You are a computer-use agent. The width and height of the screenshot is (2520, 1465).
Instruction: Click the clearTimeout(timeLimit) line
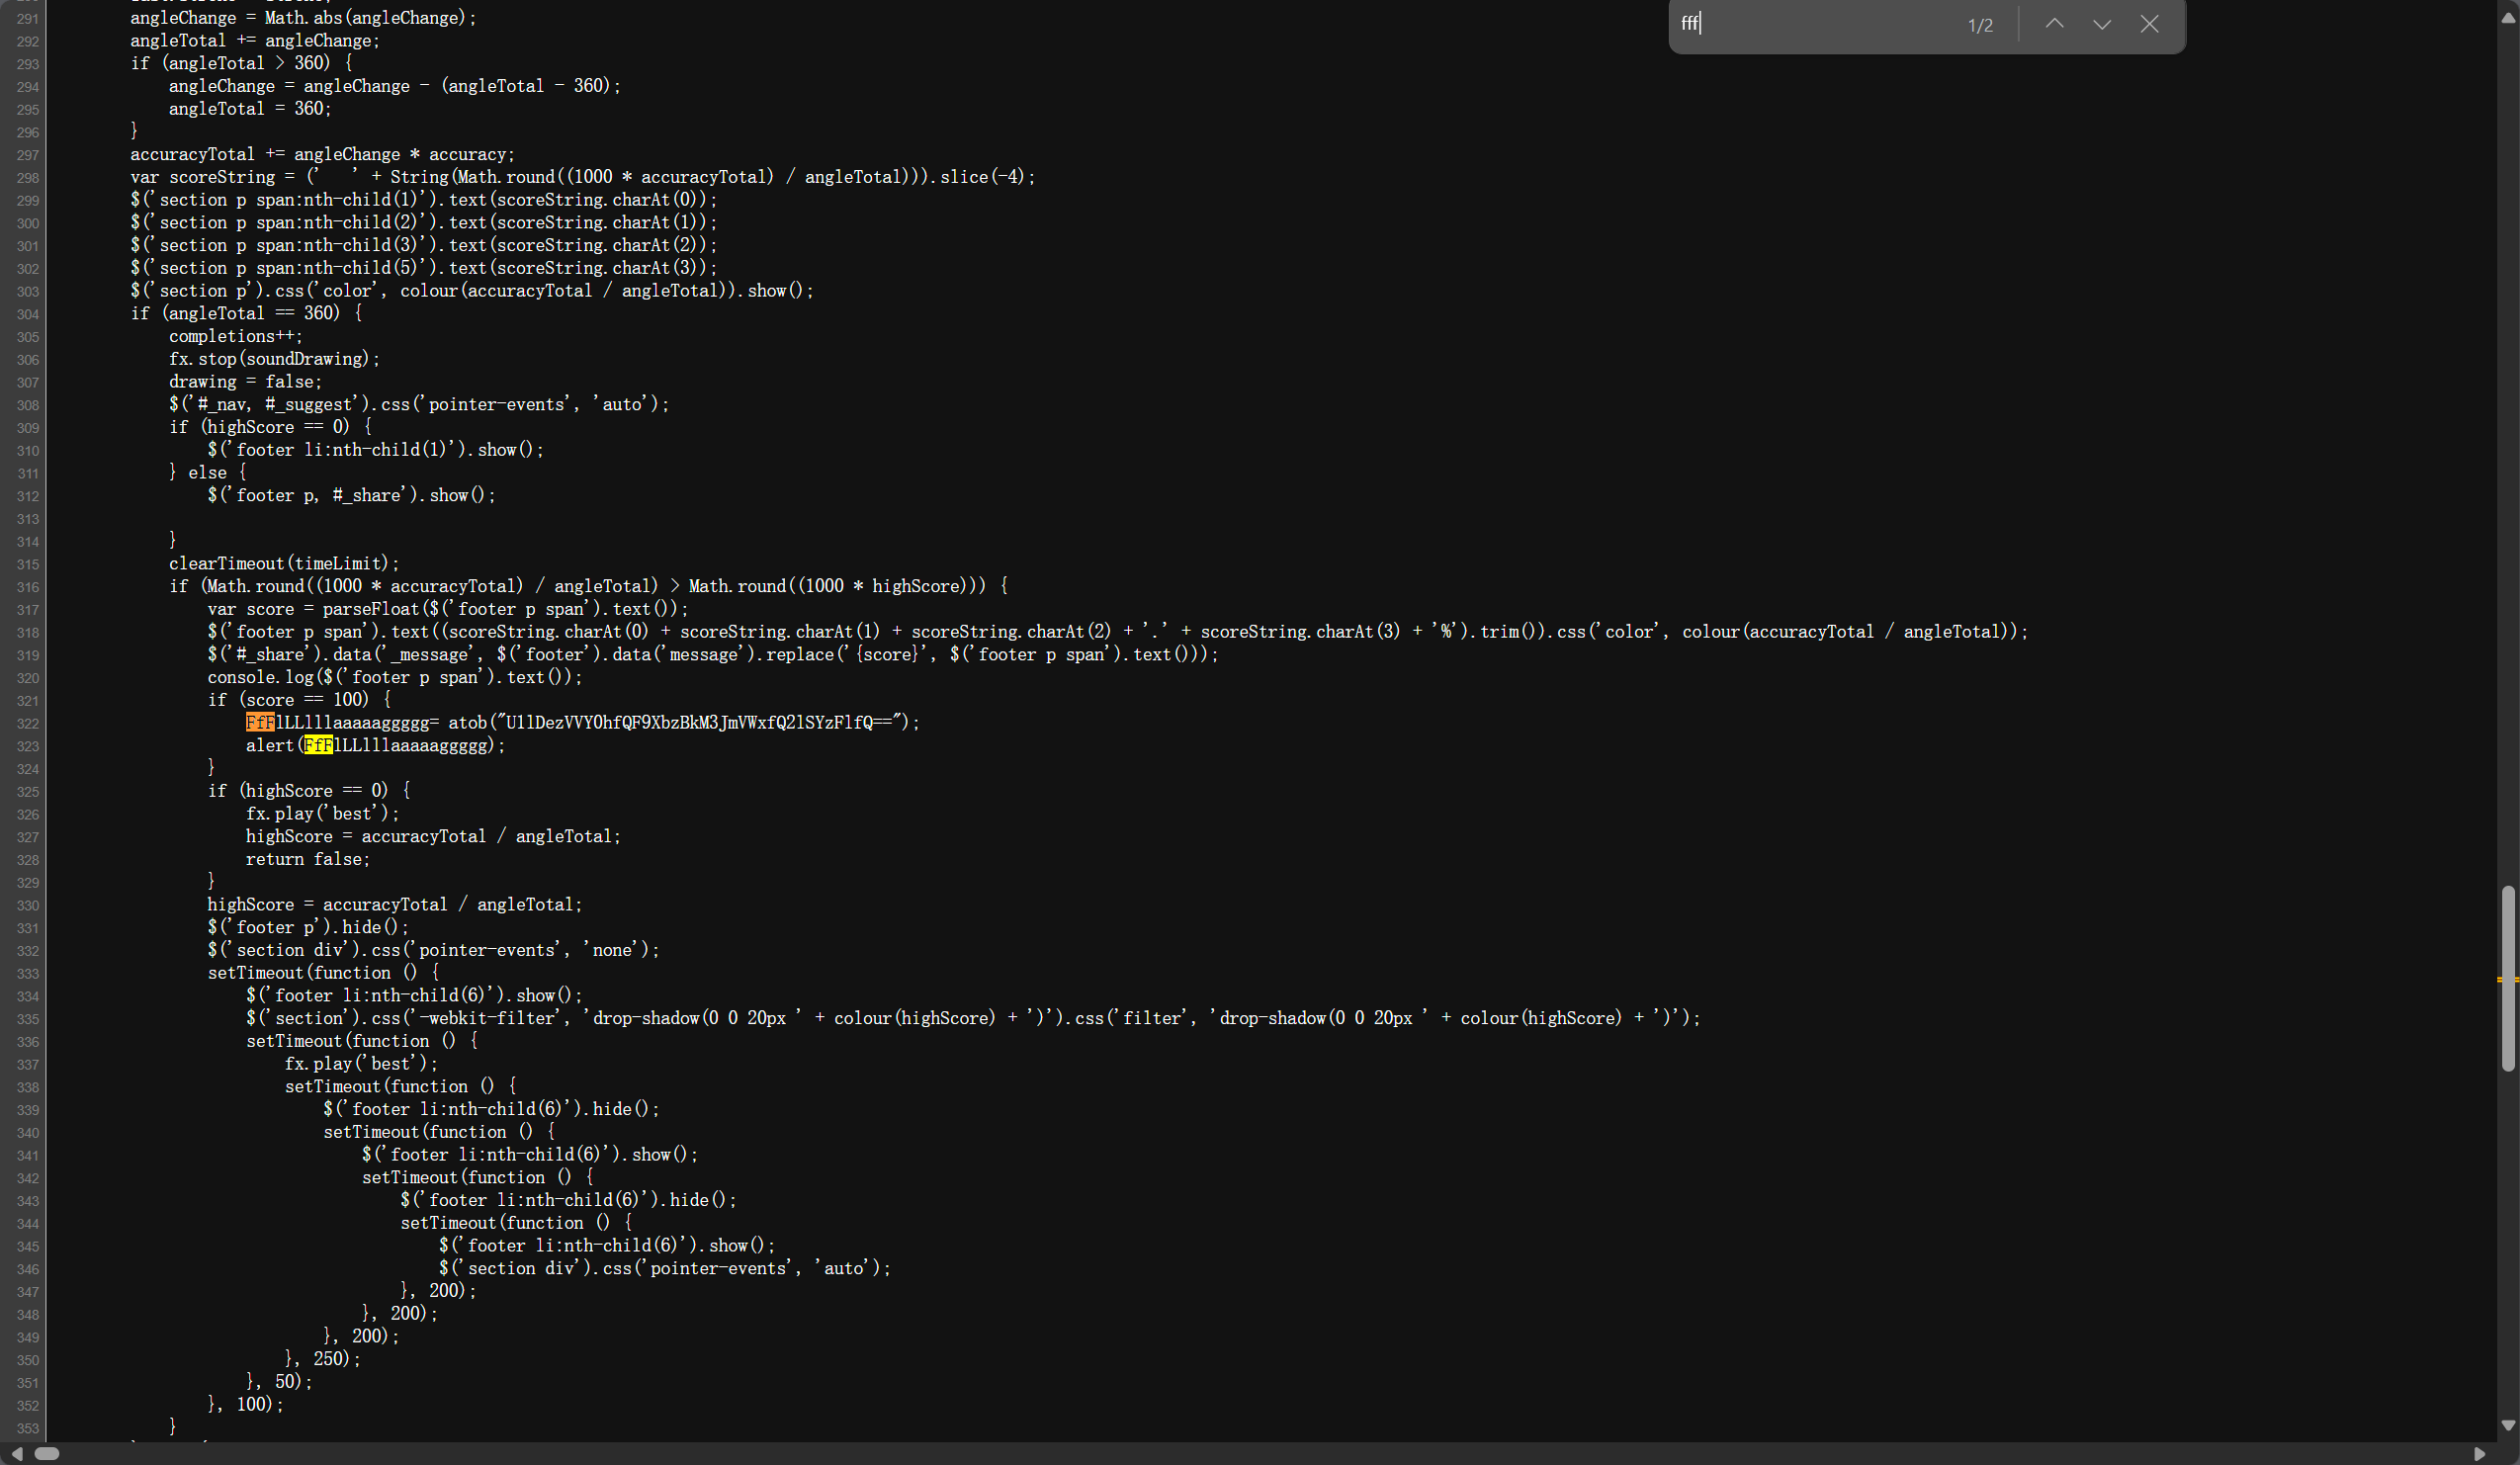tap(284, 563)
